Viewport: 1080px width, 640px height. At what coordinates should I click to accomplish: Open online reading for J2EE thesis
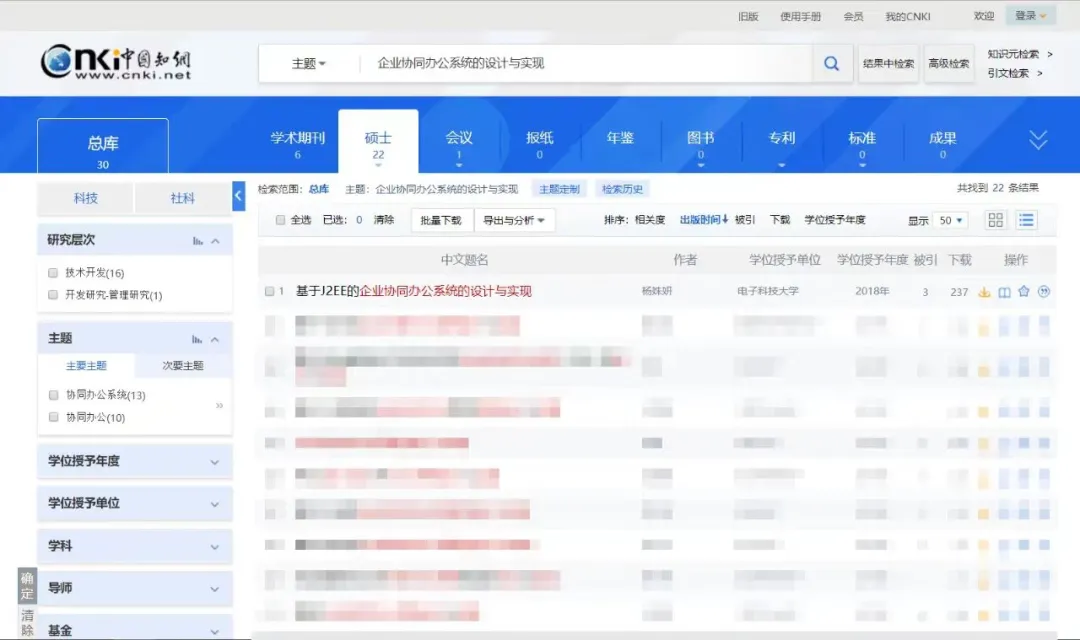(x=1004, y=292)
